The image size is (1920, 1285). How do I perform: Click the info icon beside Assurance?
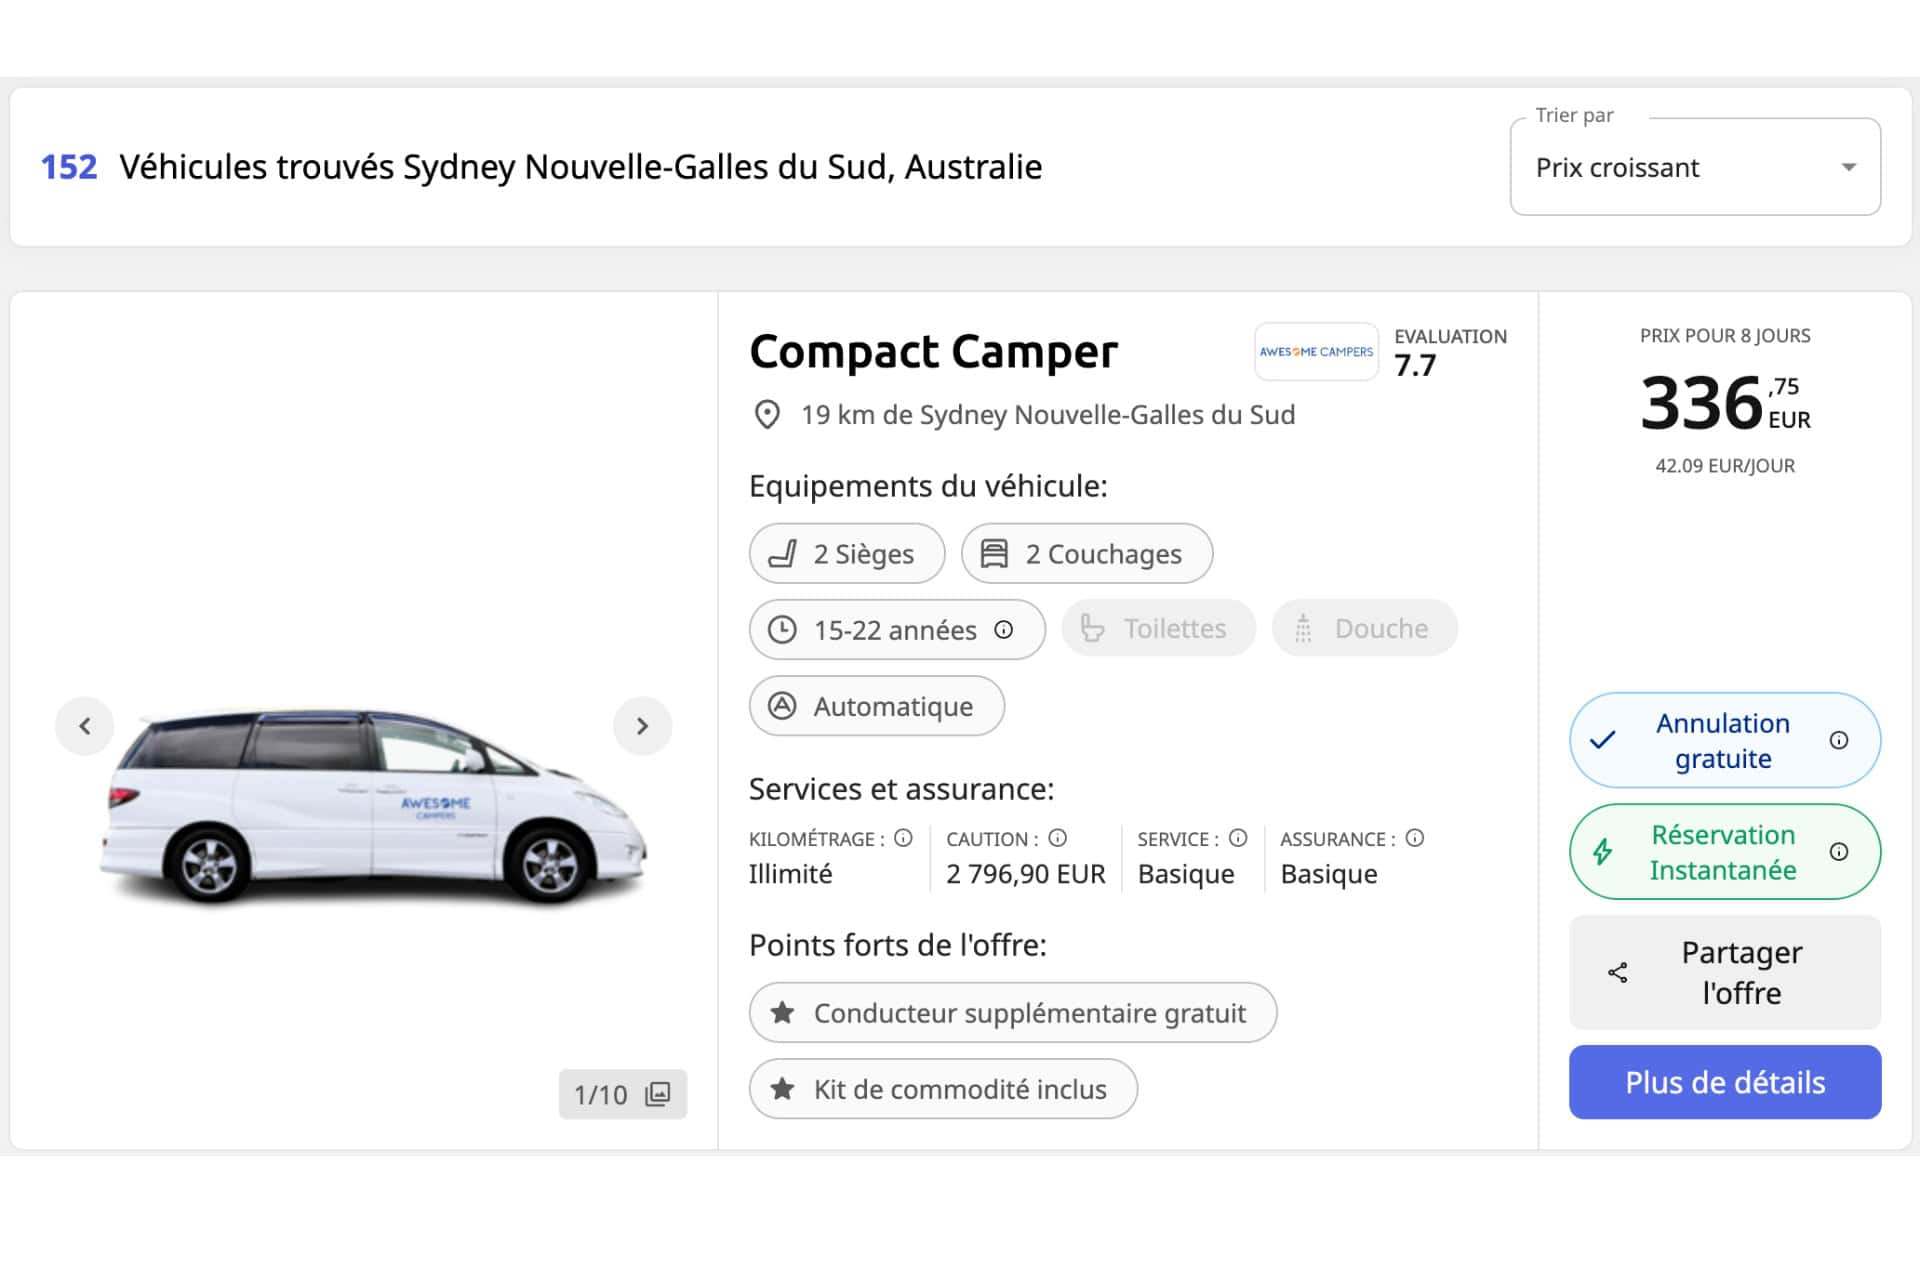(x=1414, y=838)
